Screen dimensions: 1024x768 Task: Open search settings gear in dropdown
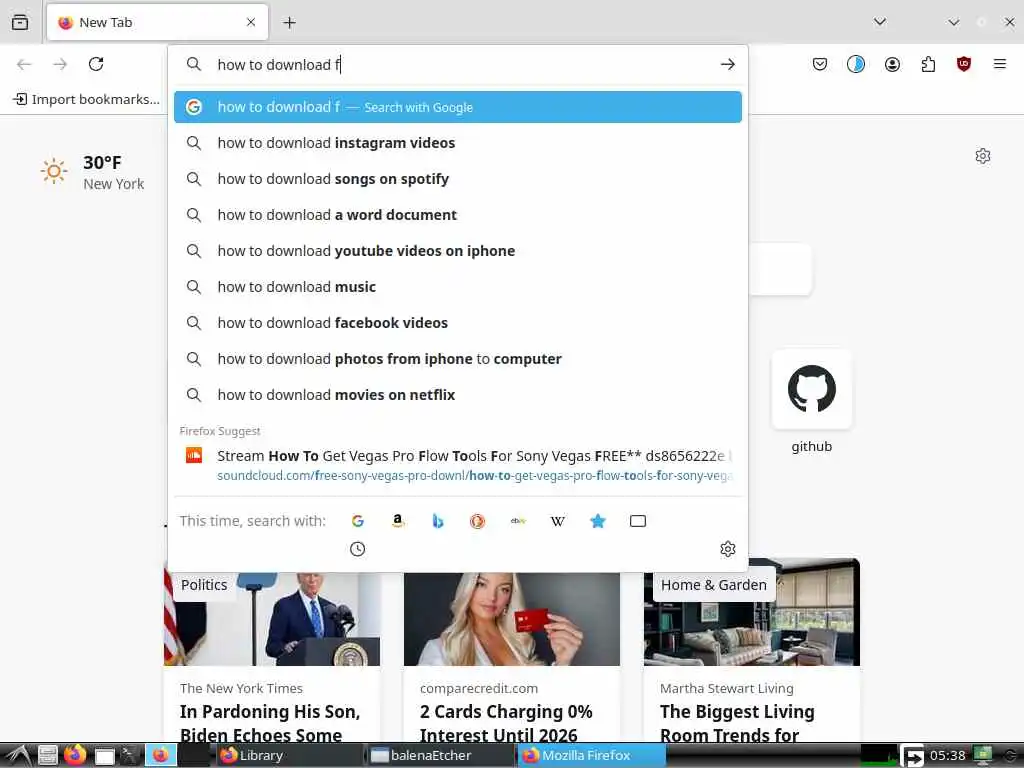(728, 549)
